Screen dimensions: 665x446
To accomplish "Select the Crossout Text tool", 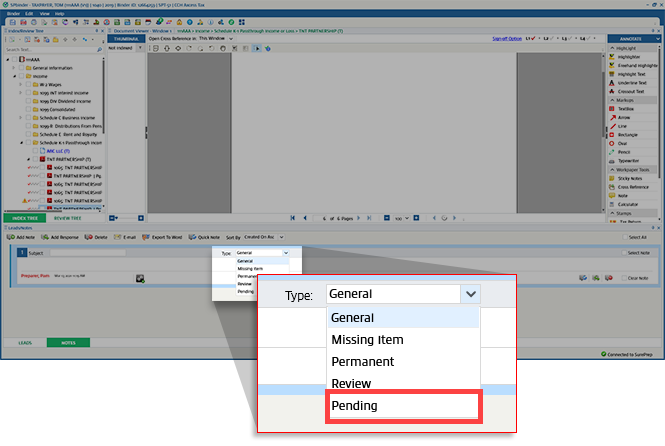I will pyautogui.click(x=631, y=91).
